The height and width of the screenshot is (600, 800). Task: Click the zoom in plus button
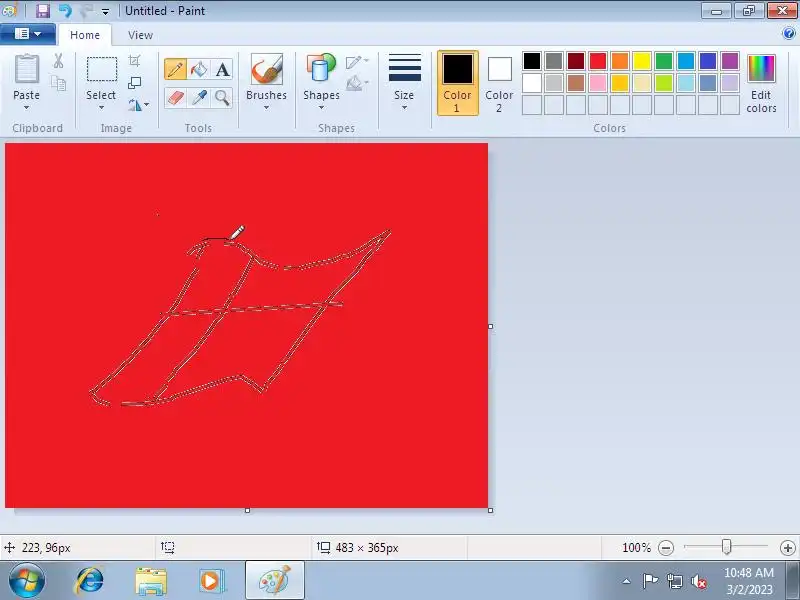(788, 548)
